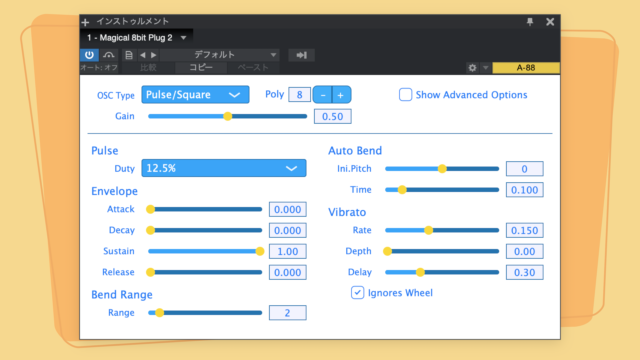Add instrument with the plus icon
This screenshot has height=360, width=640.
pyautogui.click(x=85, y=22)
